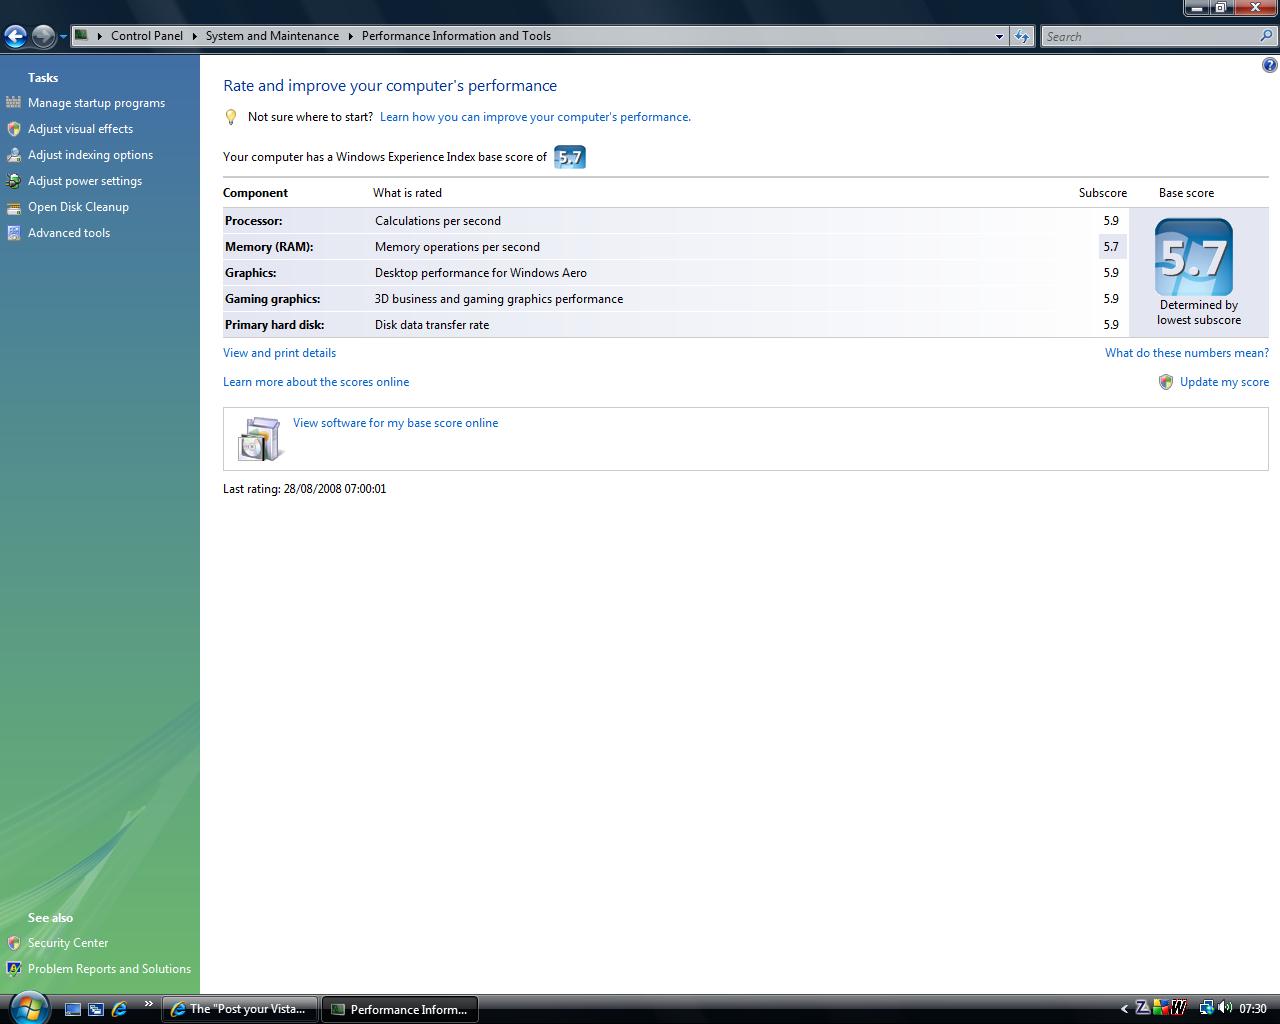1280x1024 pixels.
Task: Click the Back navigation arrow
Action: (x=15, y=37)
